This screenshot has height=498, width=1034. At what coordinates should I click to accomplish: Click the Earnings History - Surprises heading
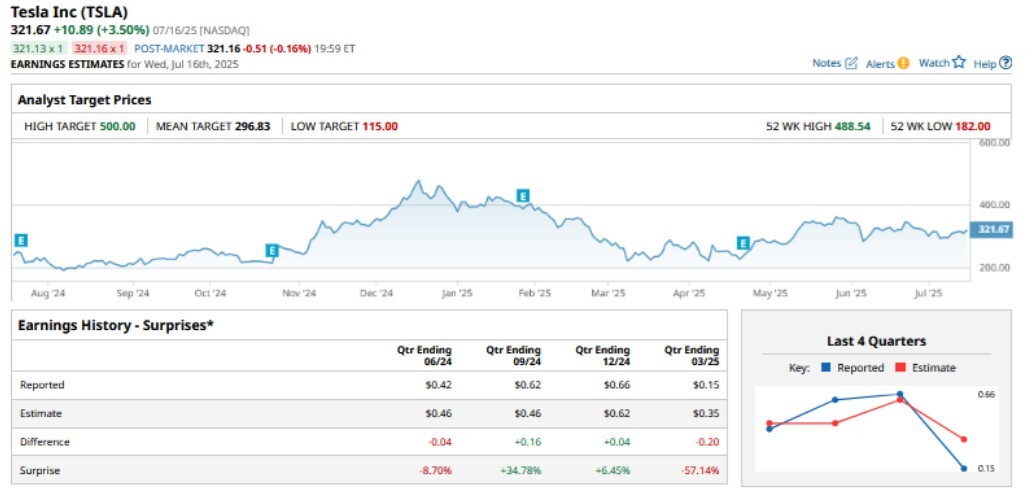[115, 325]
